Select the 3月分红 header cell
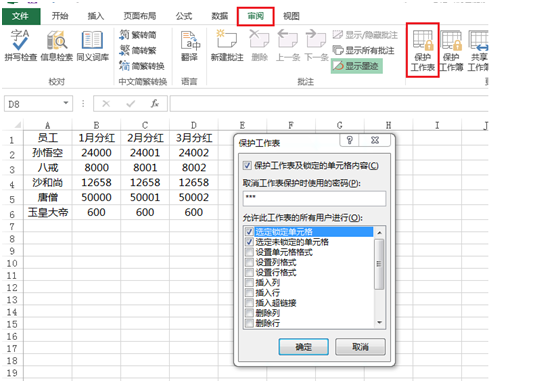The height and width of the screenshot is (383, 558). [x=194, y=138]
